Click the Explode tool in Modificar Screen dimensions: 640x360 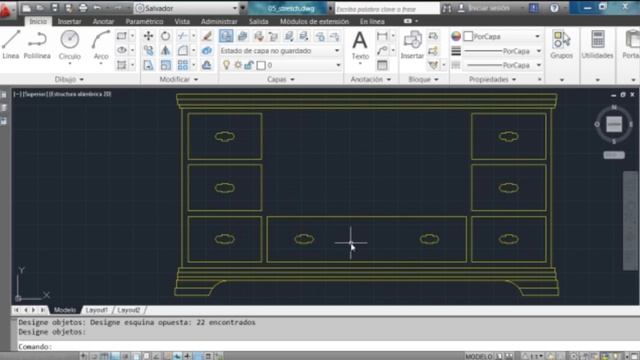pyautogui.click(x=207, y=51)
